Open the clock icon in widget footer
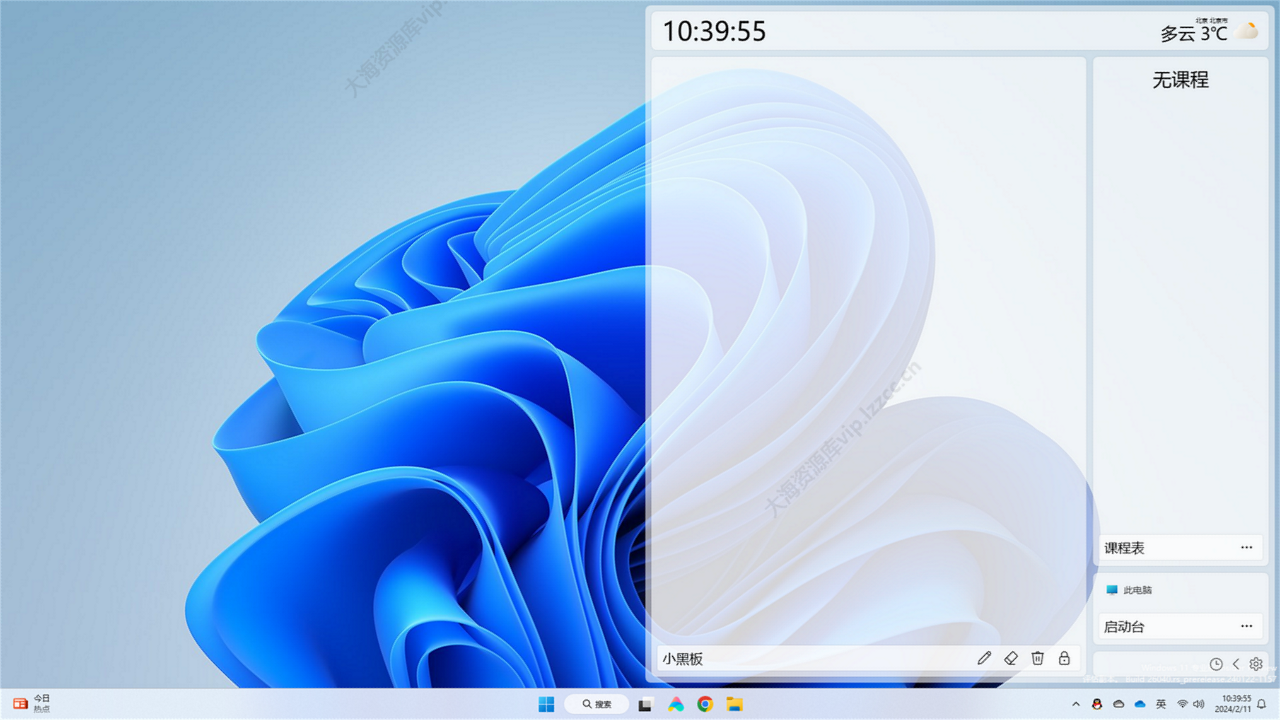Image resolution: width=1280 pixels, height=720 pixels. 1216,664
